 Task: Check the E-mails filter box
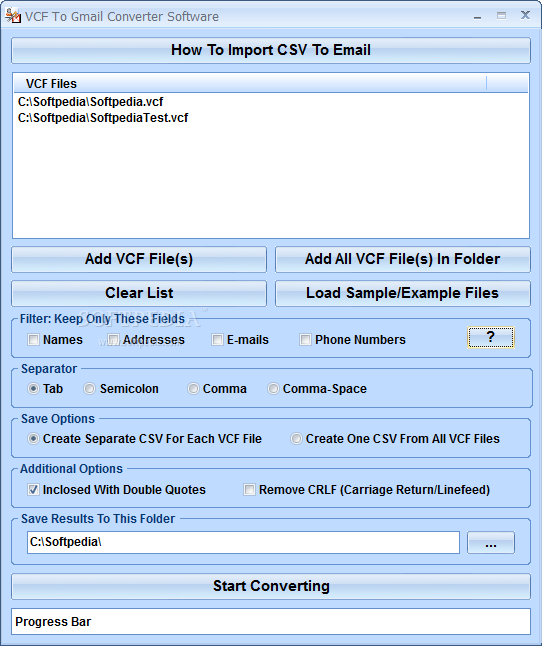coord(217,339)
